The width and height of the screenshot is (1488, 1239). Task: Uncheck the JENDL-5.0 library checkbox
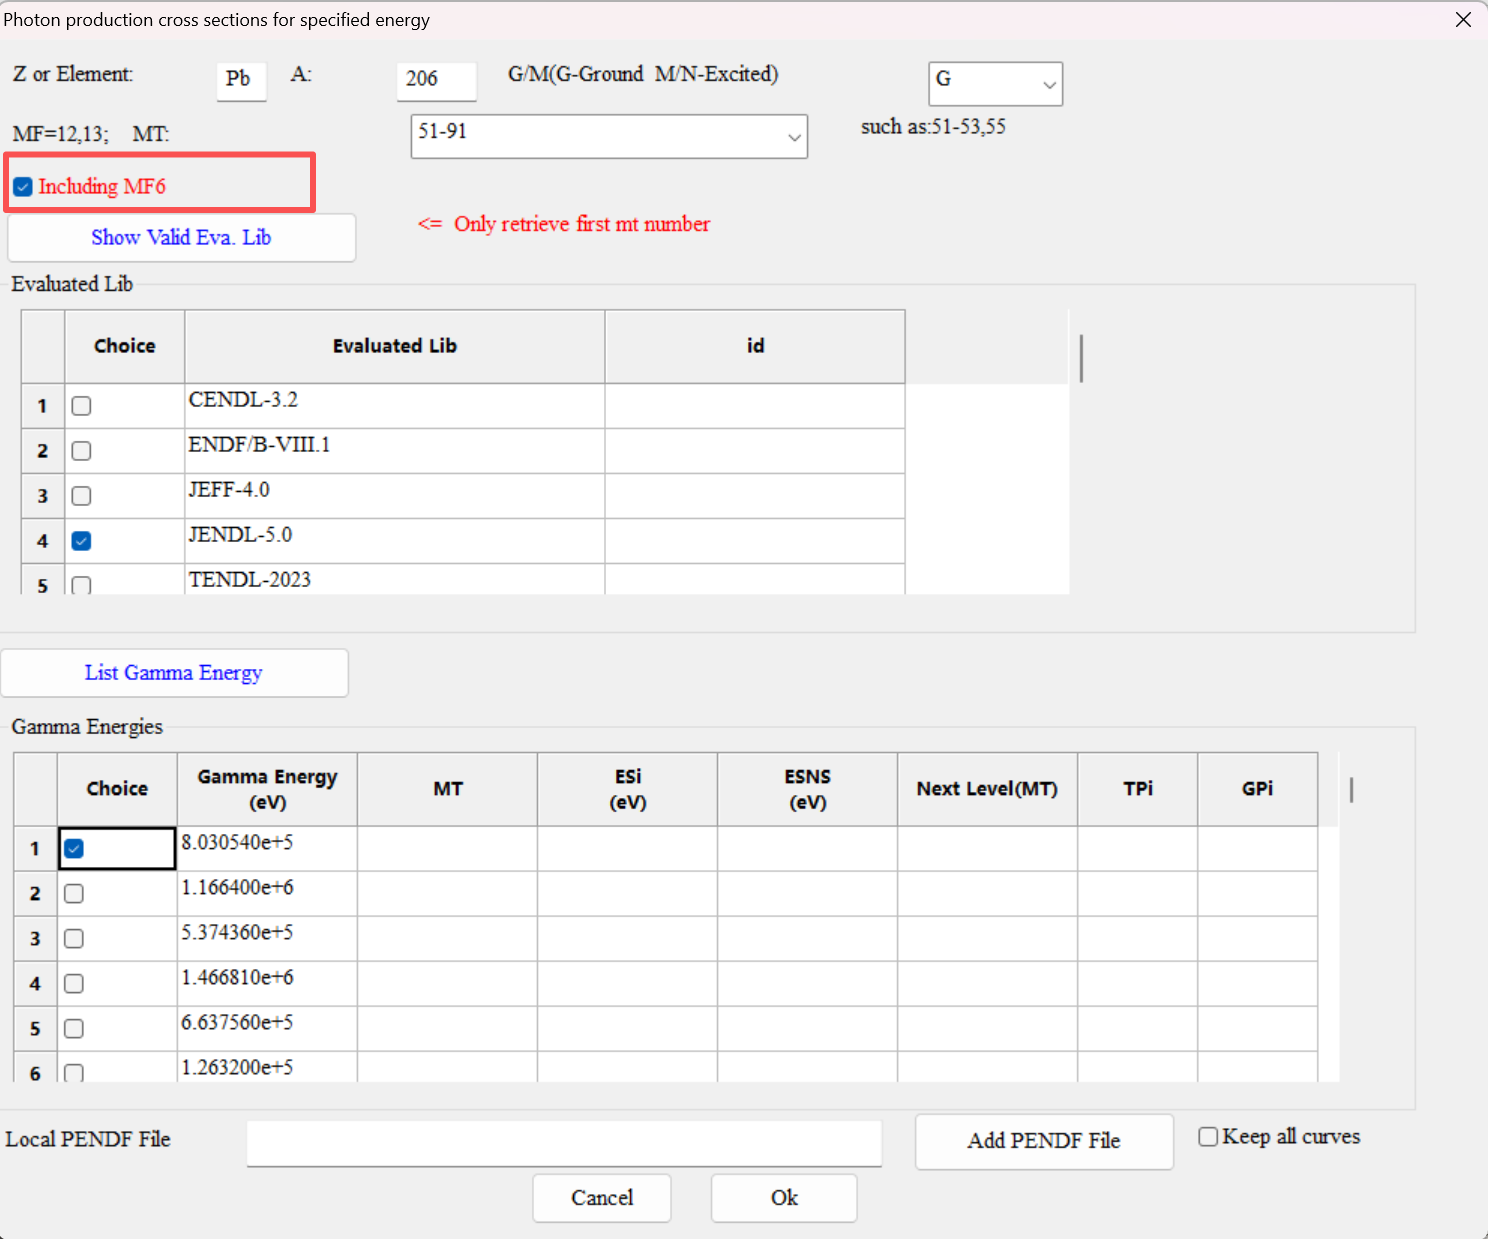(x=82, y=541)
